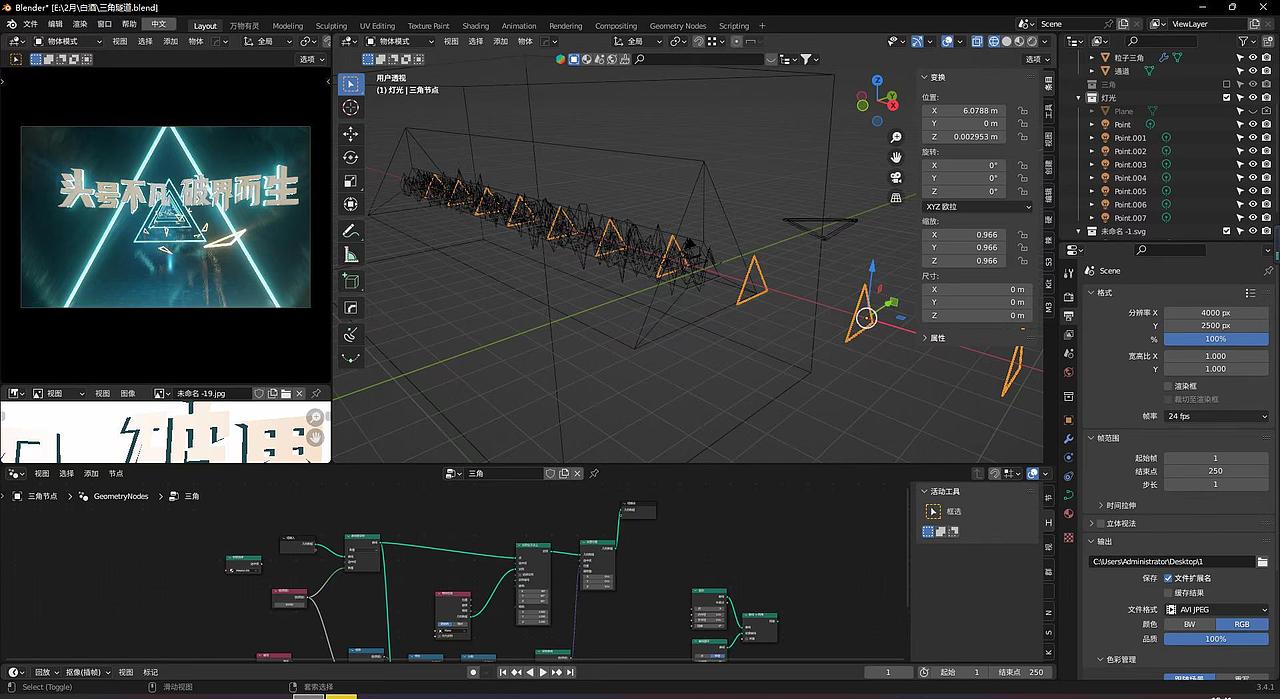
Task: Switch to the Shading workspace tab
Action: tap(476, 26)
